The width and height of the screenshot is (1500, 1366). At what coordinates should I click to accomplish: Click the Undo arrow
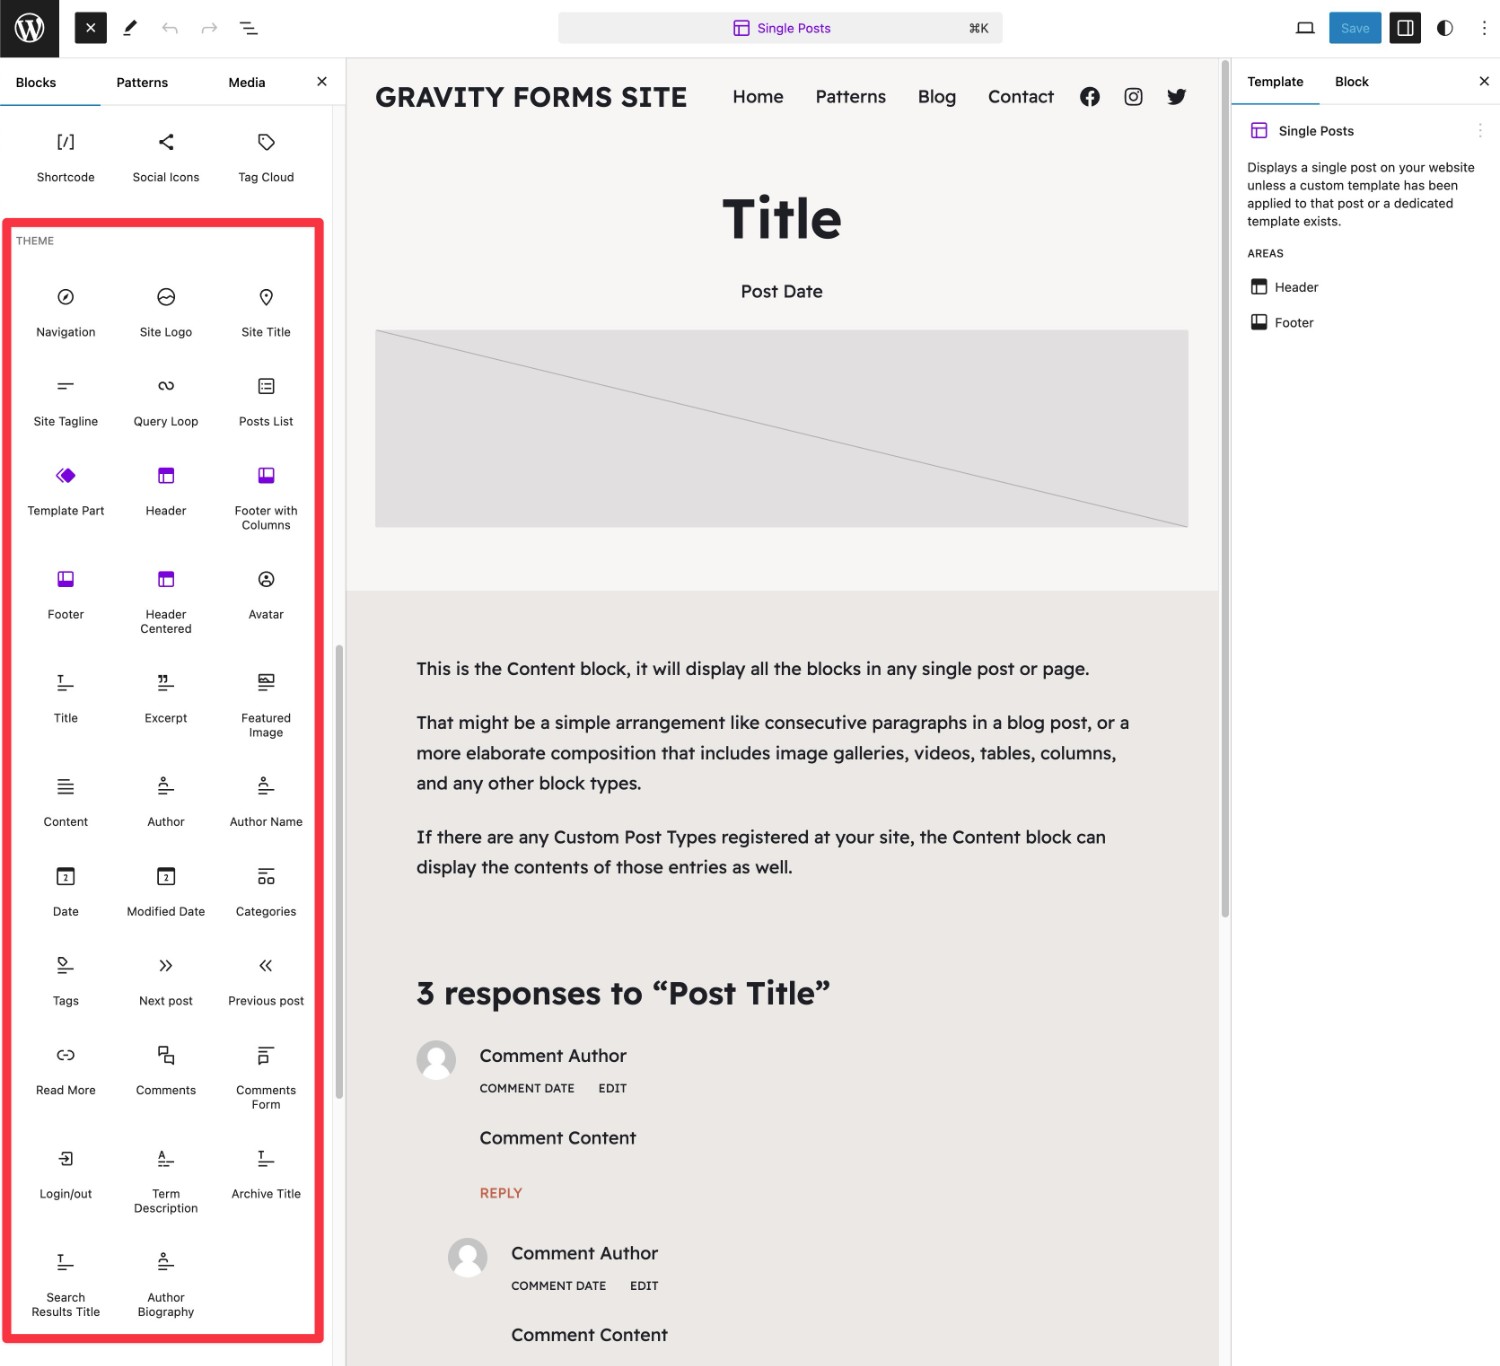coord(170,28)
